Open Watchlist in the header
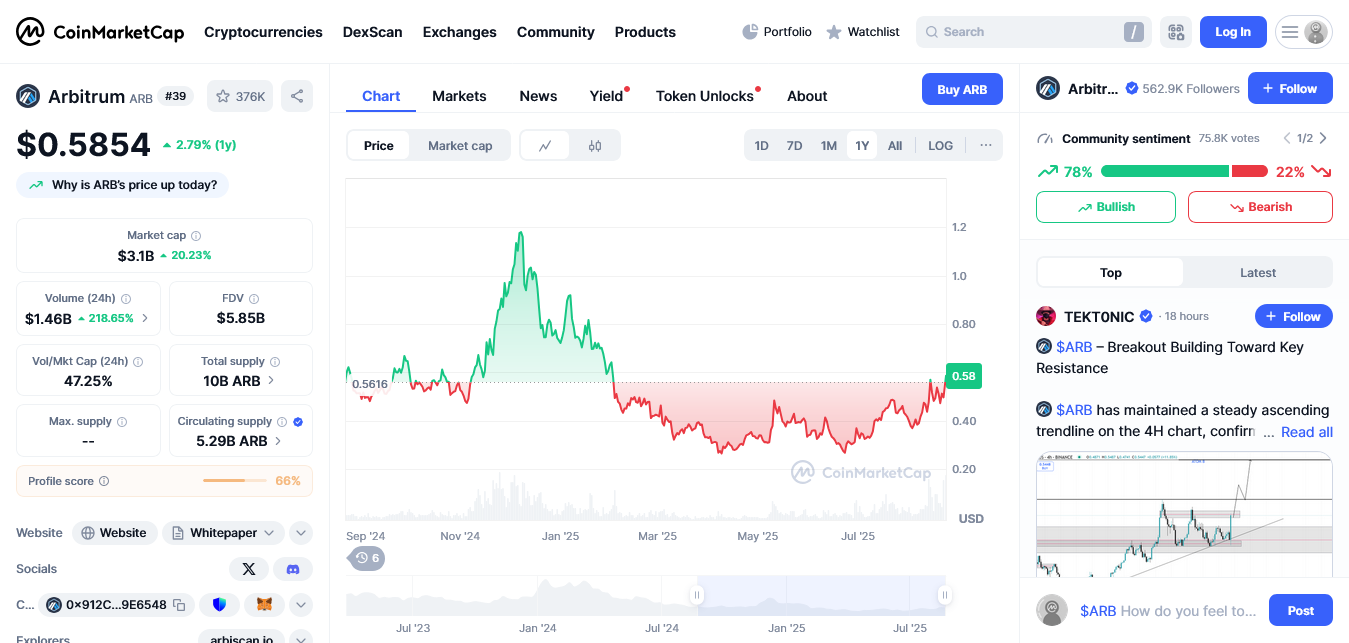This screenshot has width=1349, height=643. [x=863, y=32]
